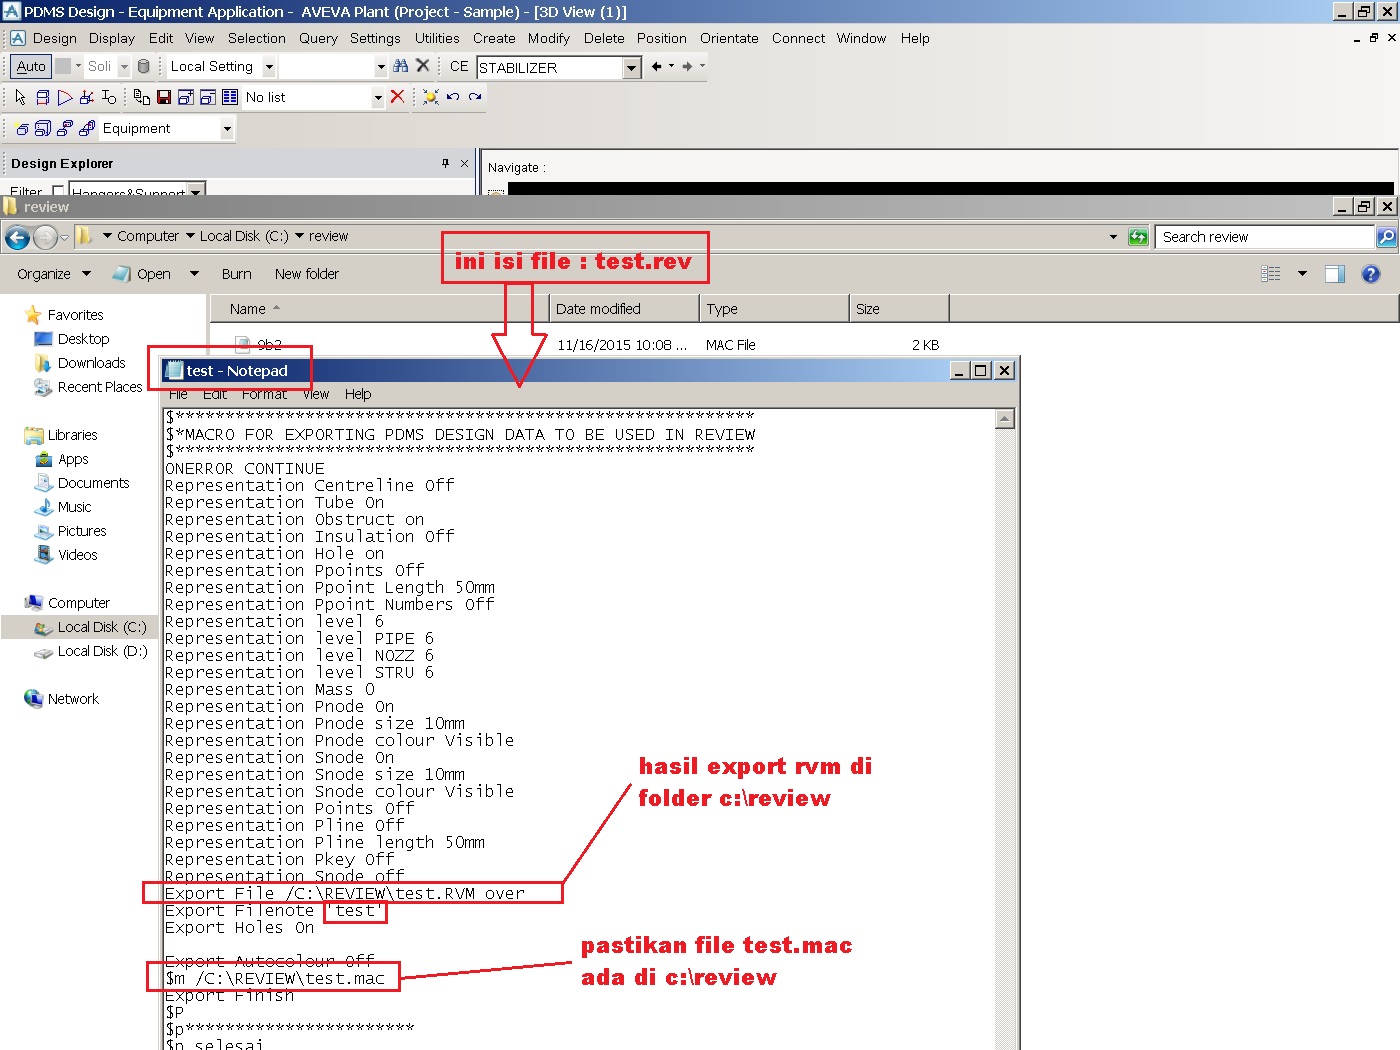
Task: Select Downloads in Explorer navigation pane
Action: pos(91,363)
